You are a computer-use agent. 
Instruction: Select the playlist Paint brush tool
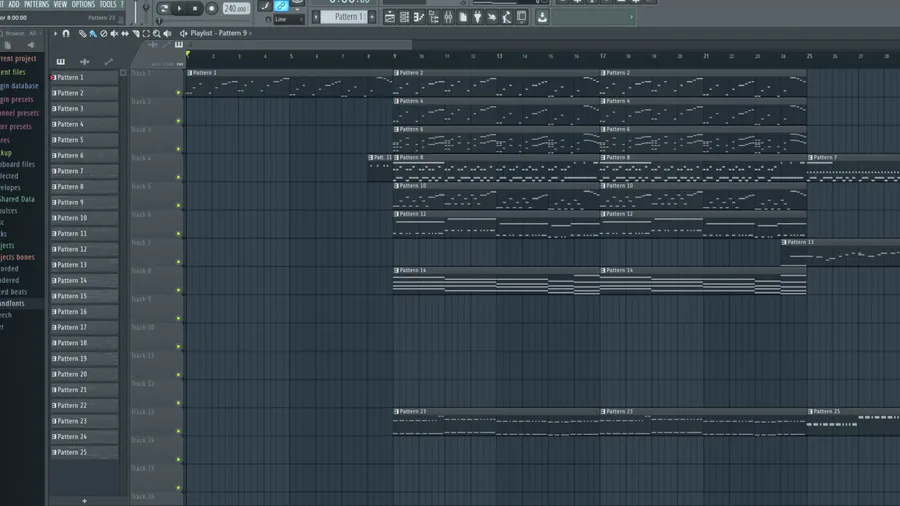pyautogui.click(x=93, y=34)
